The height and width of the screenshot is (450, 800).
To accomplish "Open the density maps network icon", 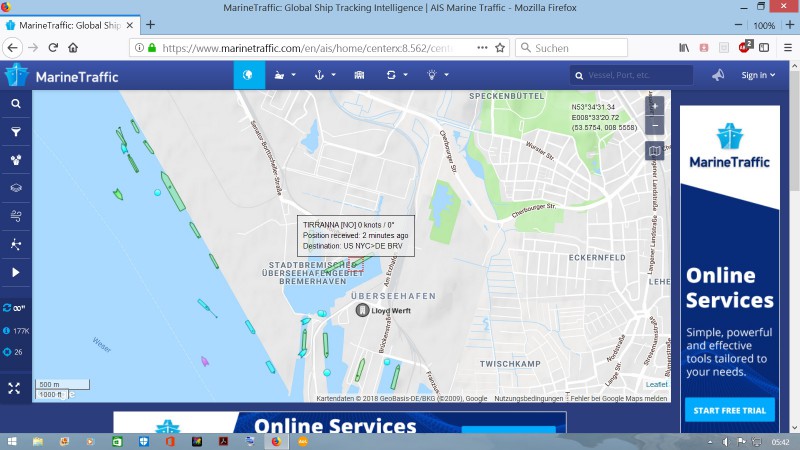I will click(16, 244).
